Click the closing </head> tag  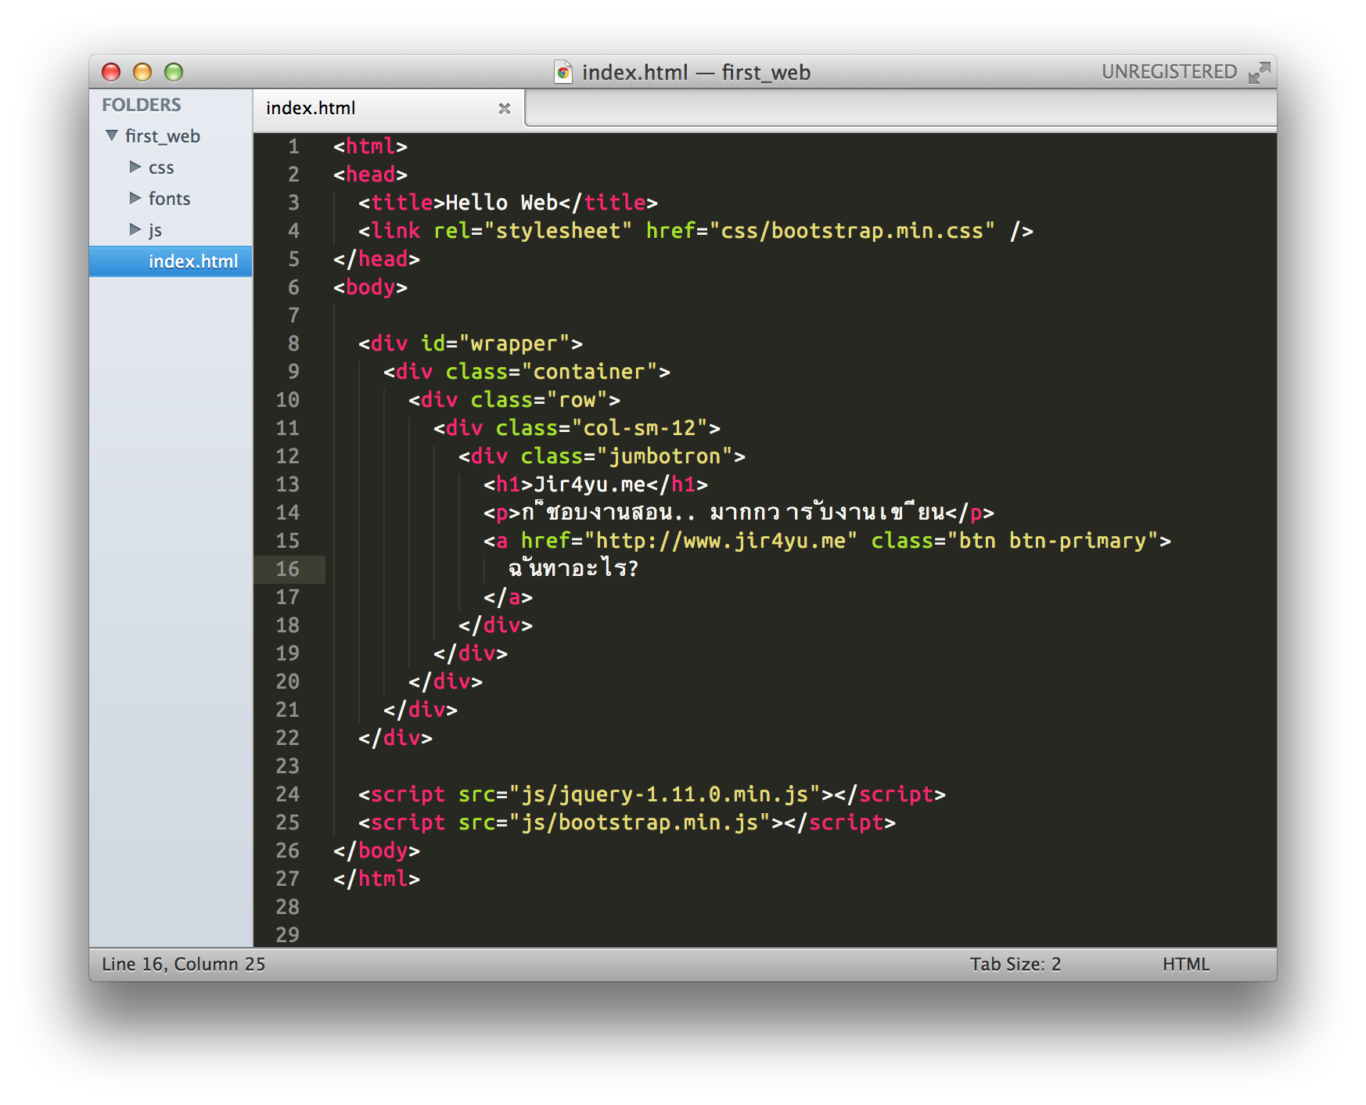tap(377, 259)
